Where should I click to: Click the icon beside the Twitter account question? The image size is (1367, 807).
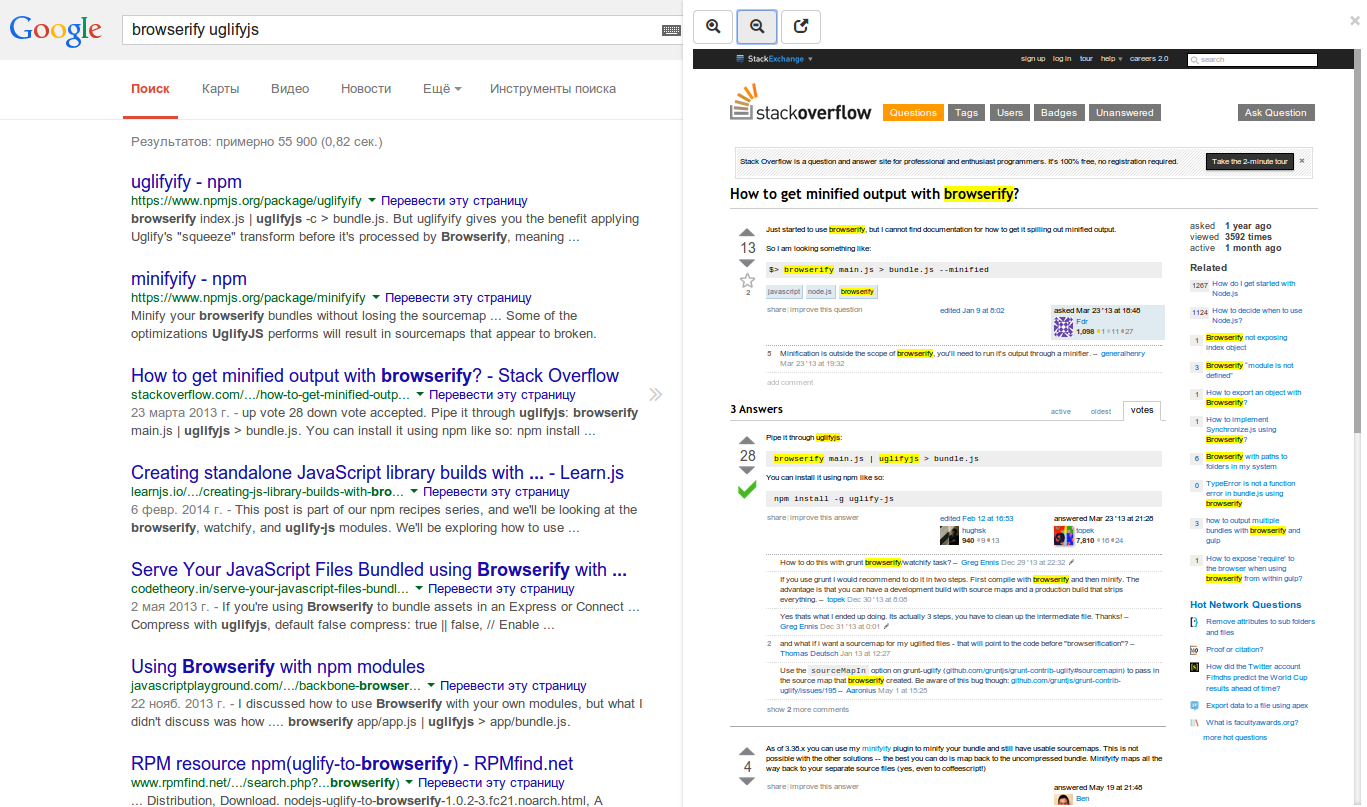coord(1194,666)
